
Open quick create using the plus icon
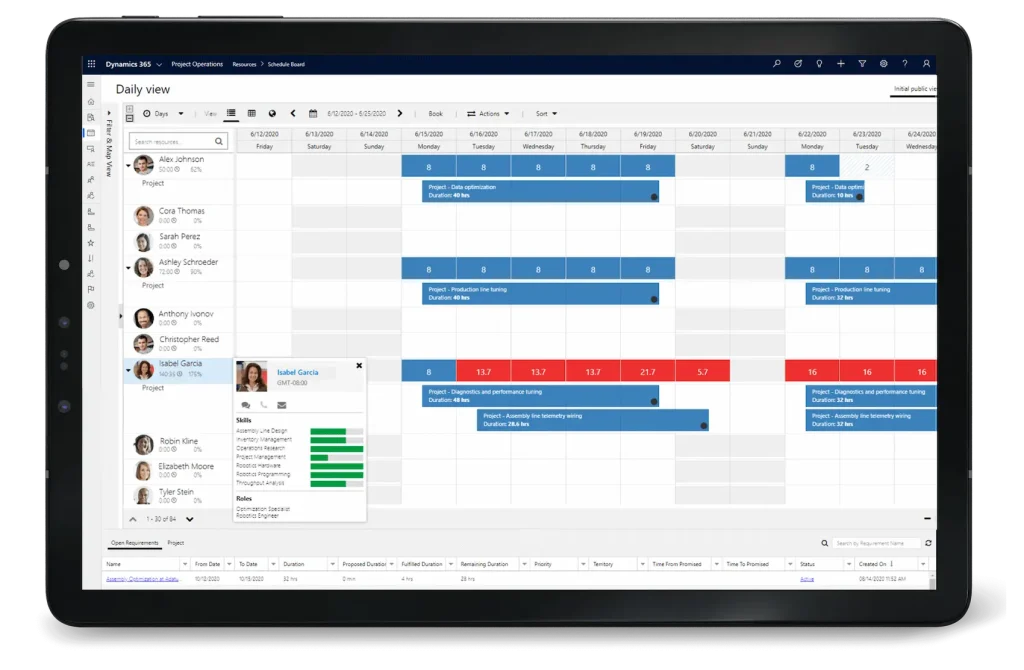841,63
